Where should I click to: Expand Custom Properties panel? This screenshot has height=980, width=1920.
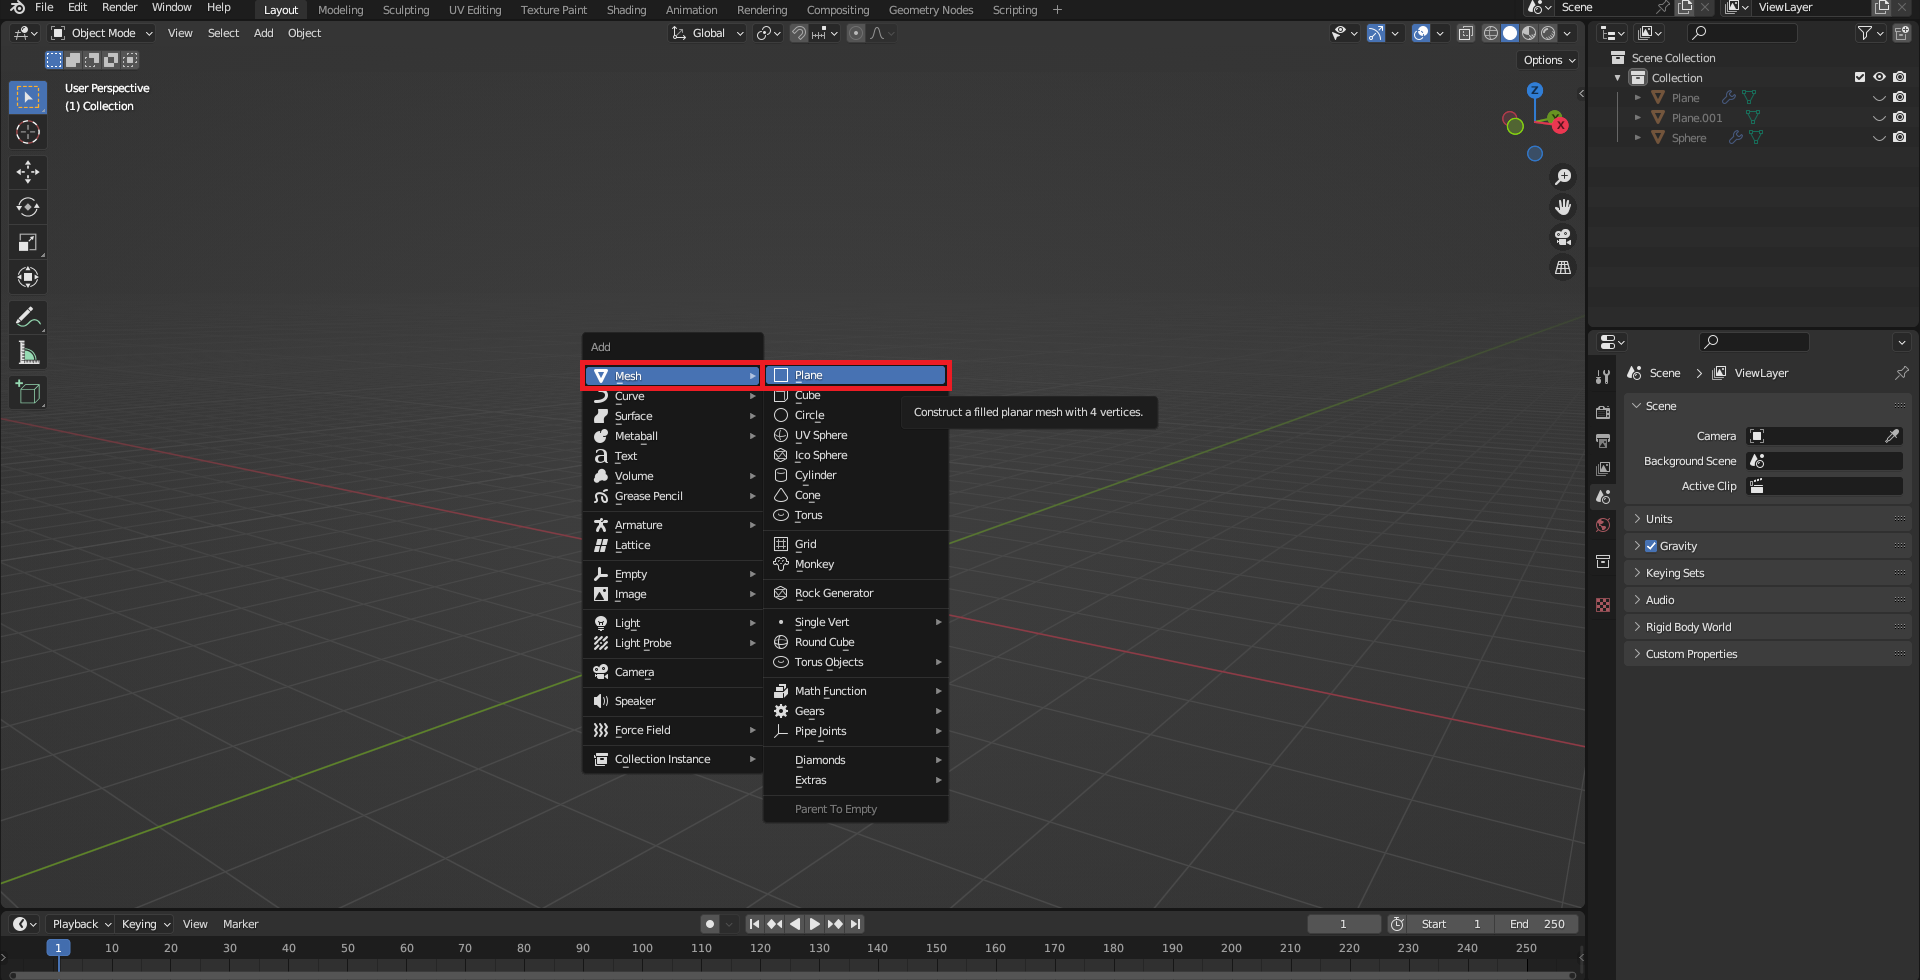point(1767,654)
